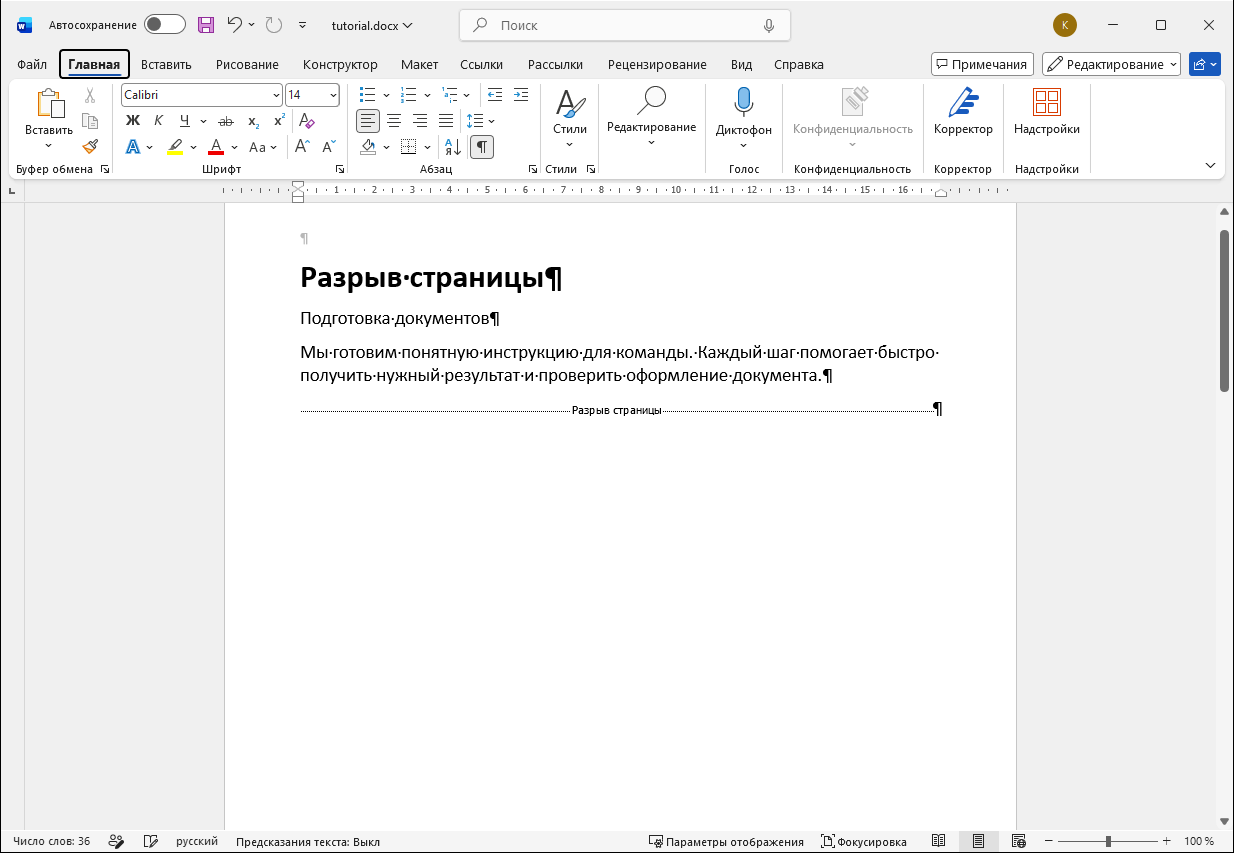This screenshot has height=853, width=1234.
Task: Open the Редактирование mode dropdown at top right
Action: click(1111, 64)
